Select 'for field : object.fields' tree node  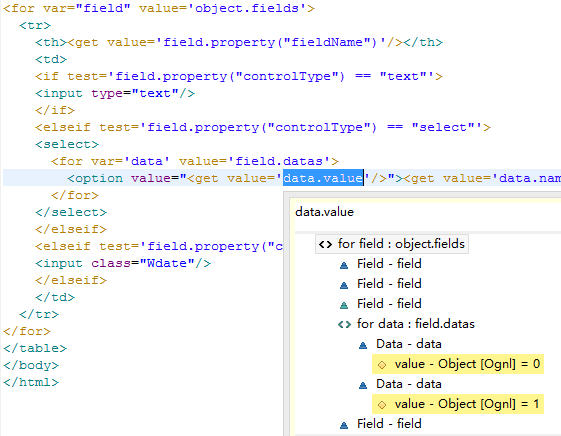click(392, 244)
